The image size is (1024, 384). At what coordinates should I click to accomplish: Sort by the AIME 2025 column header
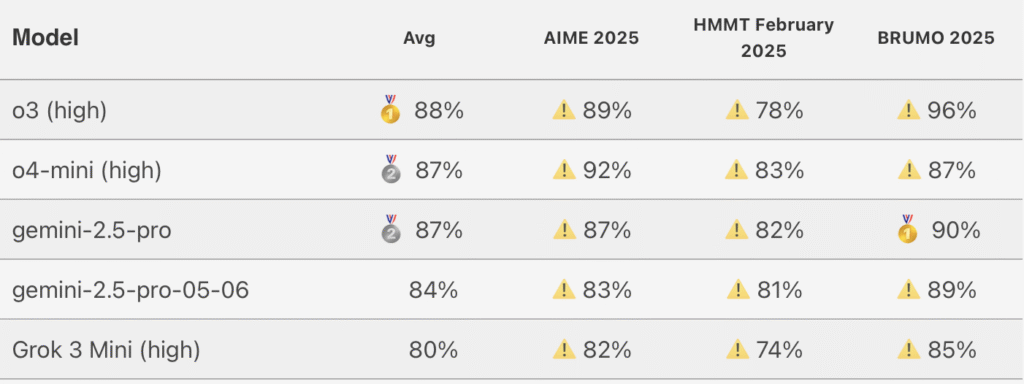pyautogui.click(x=591, y=39)
